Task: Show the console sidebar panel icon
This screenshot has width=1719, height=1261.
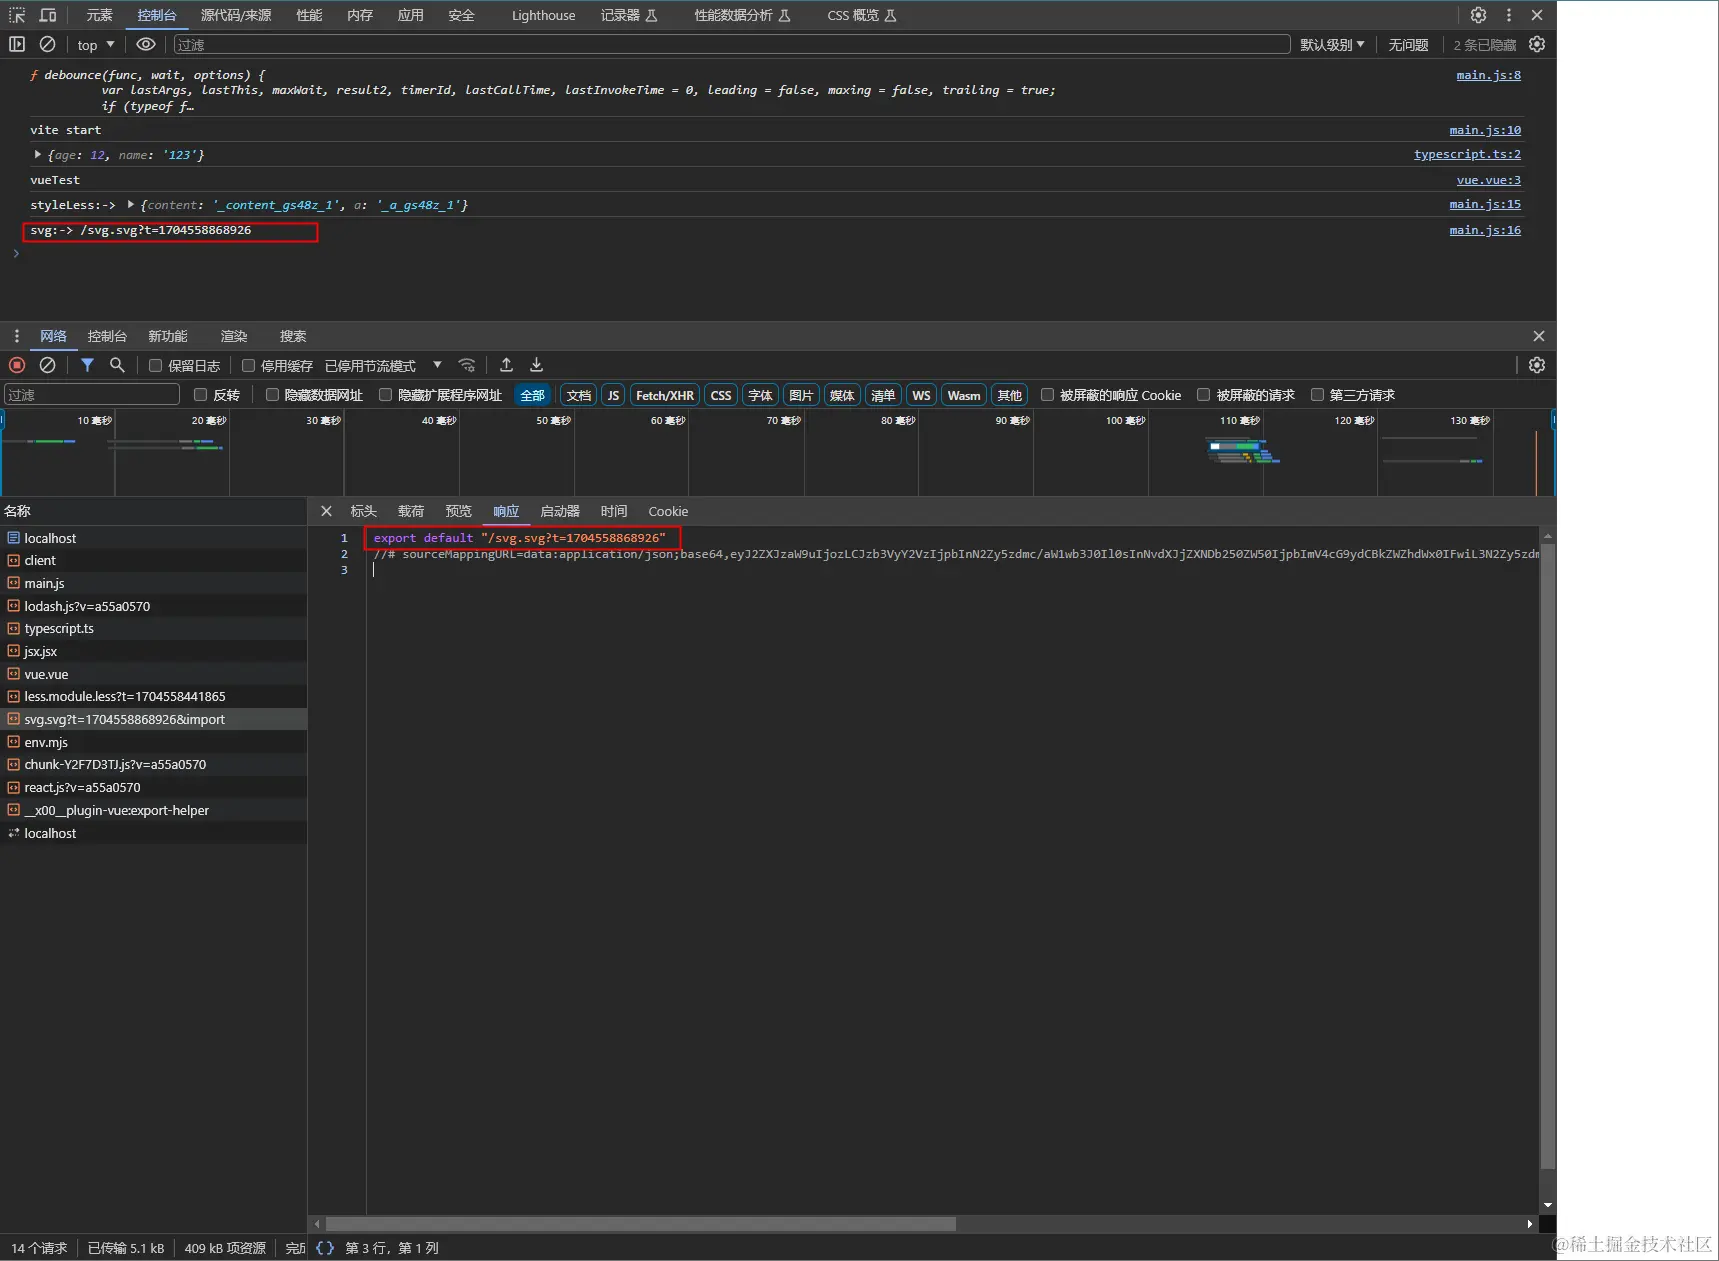Action: tap(17, 44)
